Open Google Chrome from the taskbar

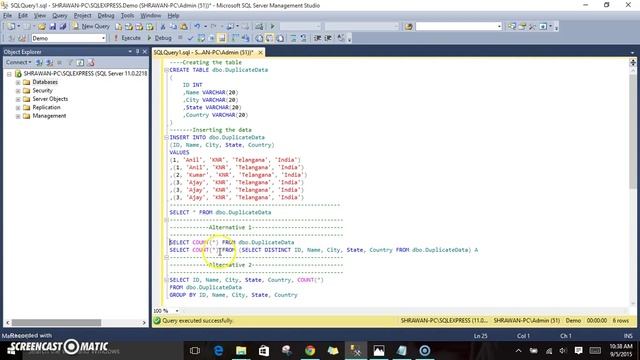(310, 351)
